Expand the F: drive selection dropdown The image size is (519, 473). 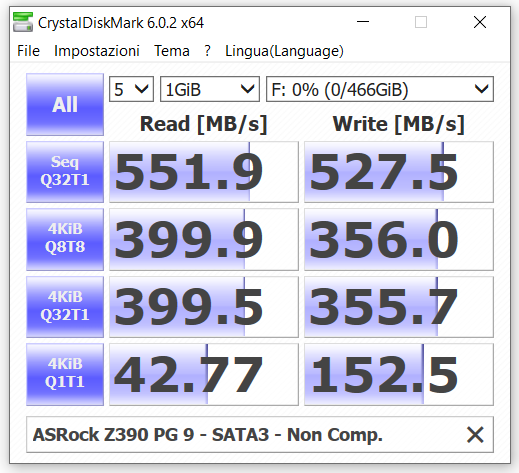380,89
